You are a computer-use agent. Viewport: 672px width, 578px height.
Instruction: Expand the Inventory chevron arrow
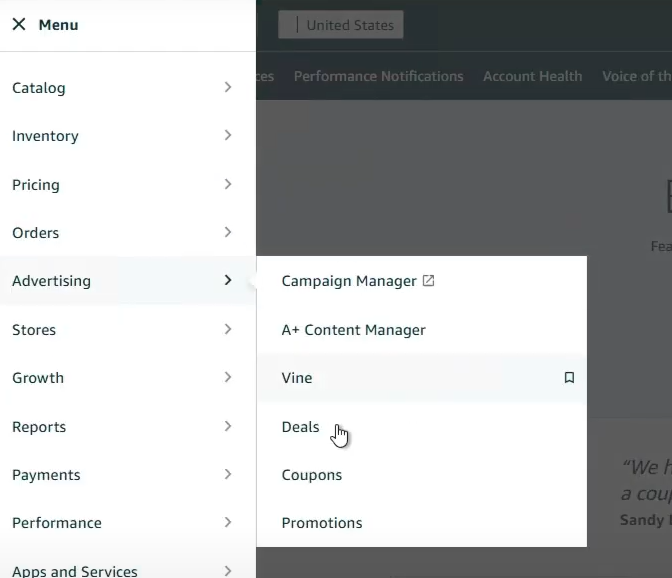[228, 135]
